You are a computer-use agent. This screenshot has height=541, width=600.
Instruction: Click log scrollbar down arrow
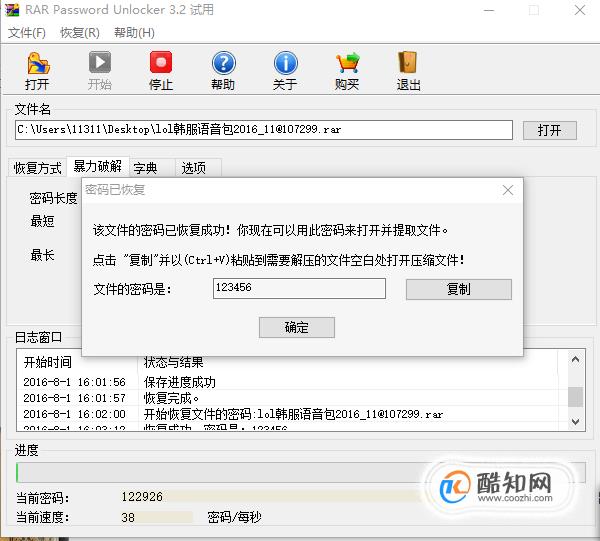tap(575, 422)
